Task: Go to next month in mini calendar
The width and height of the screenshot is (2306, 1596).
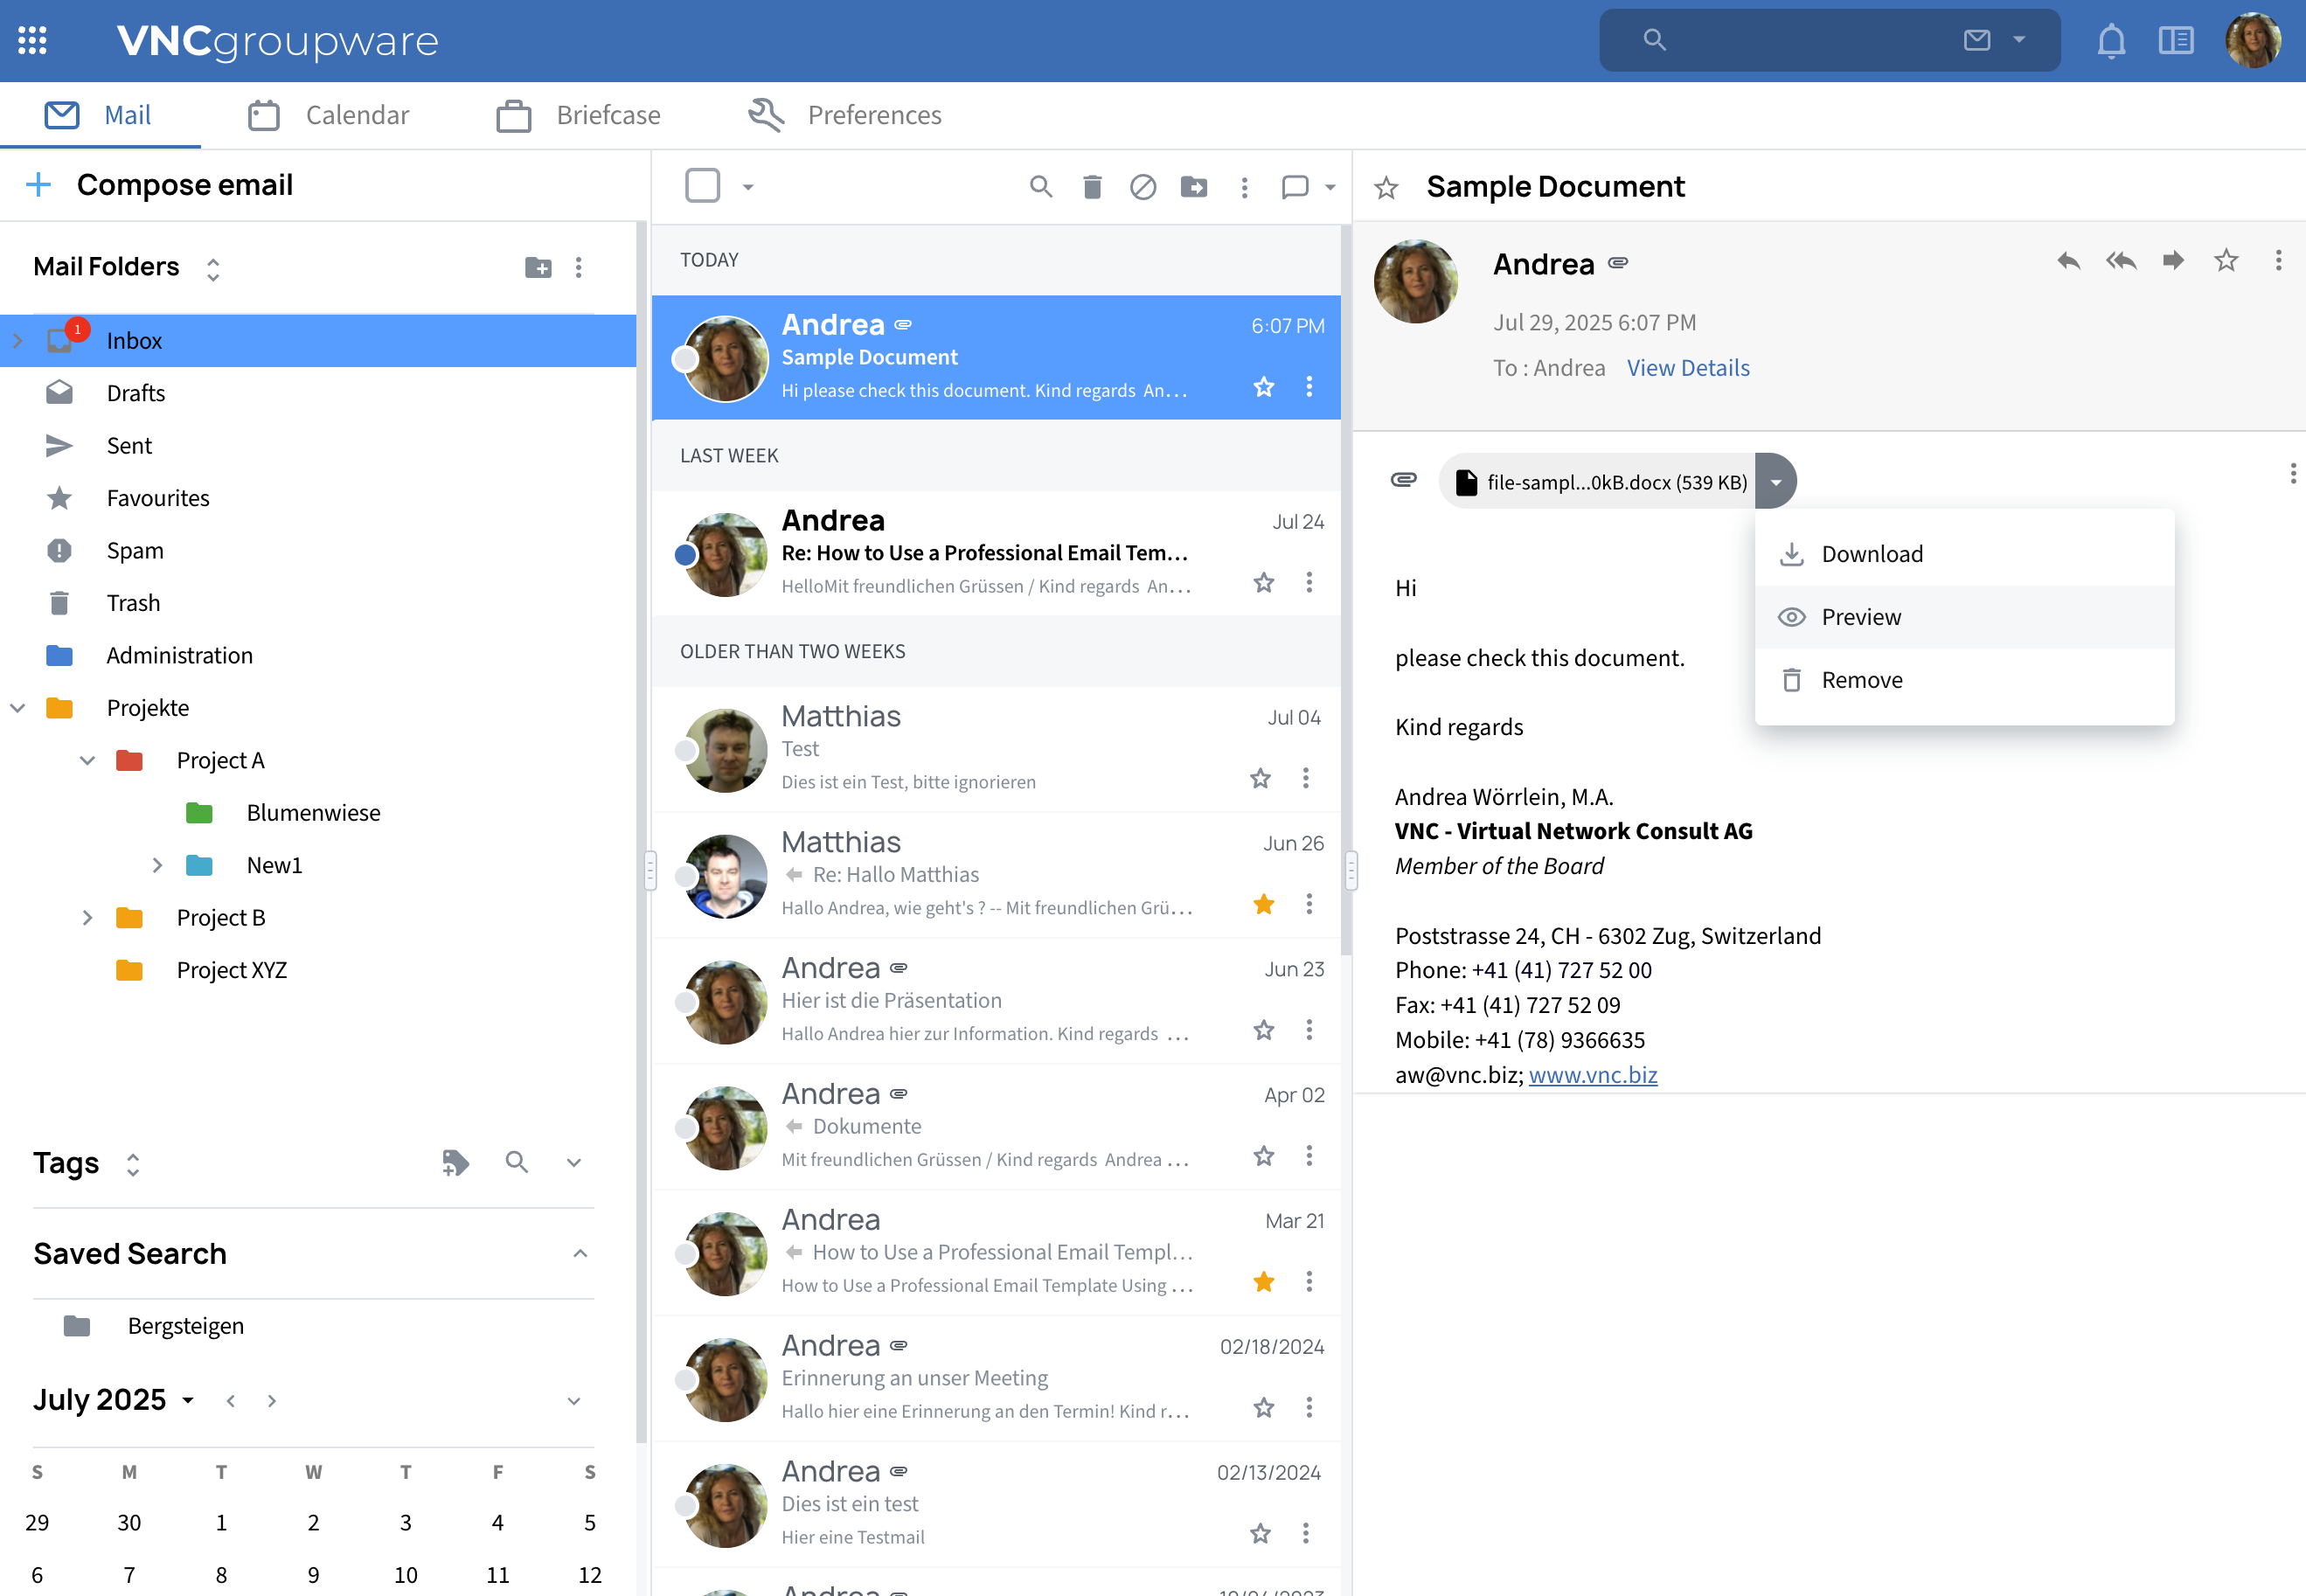Action: 272,1401
